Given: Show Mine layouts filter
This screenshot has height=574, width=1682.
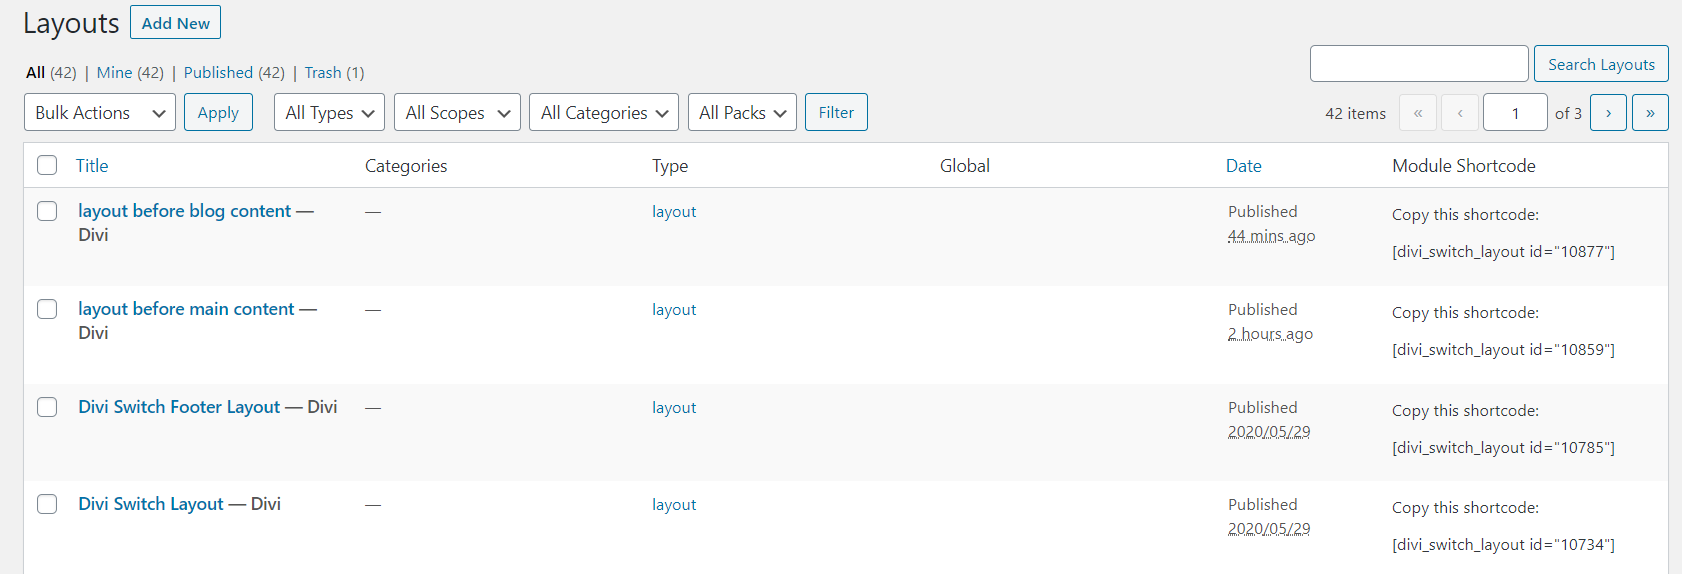Looking at the screenshot, I should click(x=115, y=73).
